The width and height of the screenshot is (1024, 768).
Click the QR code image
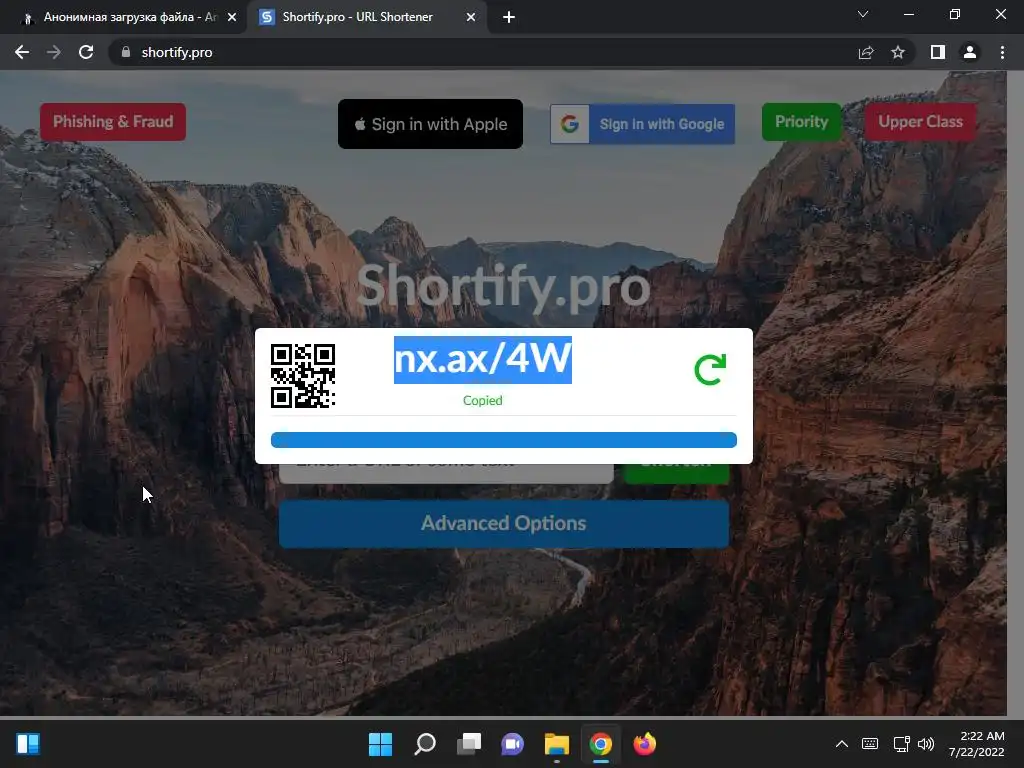303,376
